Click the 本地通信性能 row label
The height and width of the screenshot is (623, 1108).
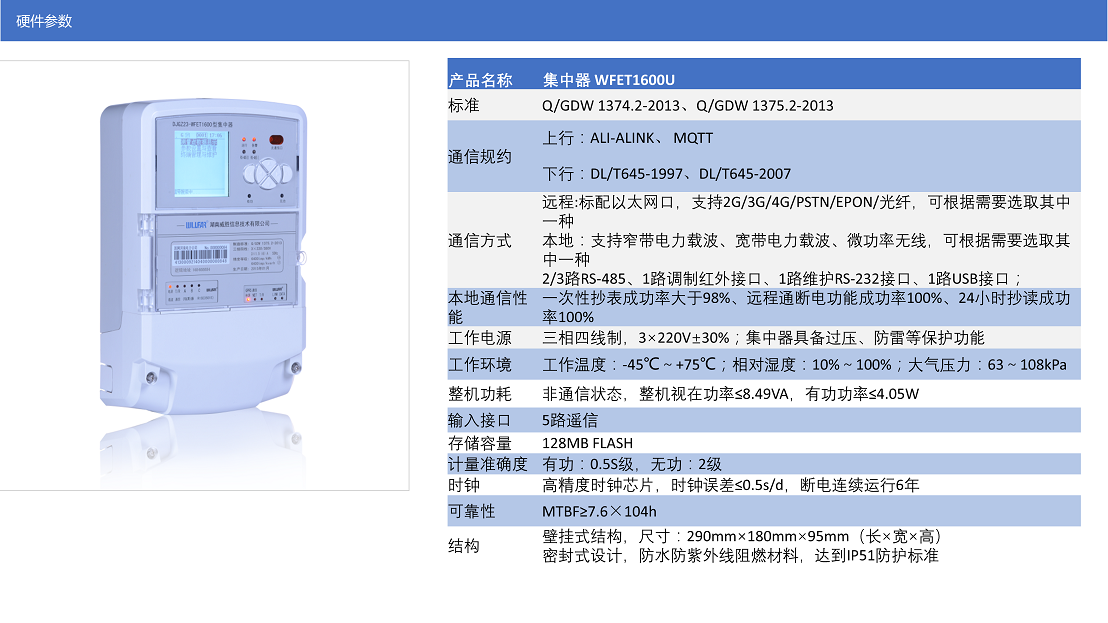[488, 307]
